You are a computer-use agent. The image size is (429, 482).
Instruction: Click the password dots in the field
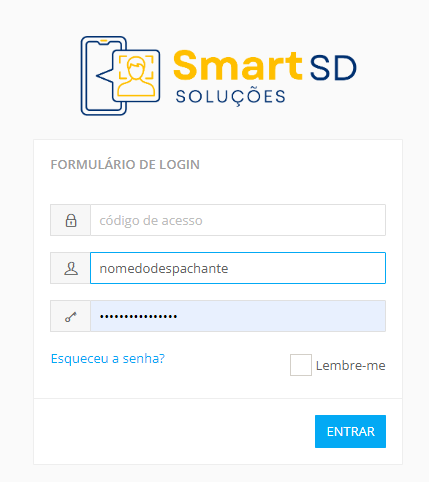tap(138, 317)
